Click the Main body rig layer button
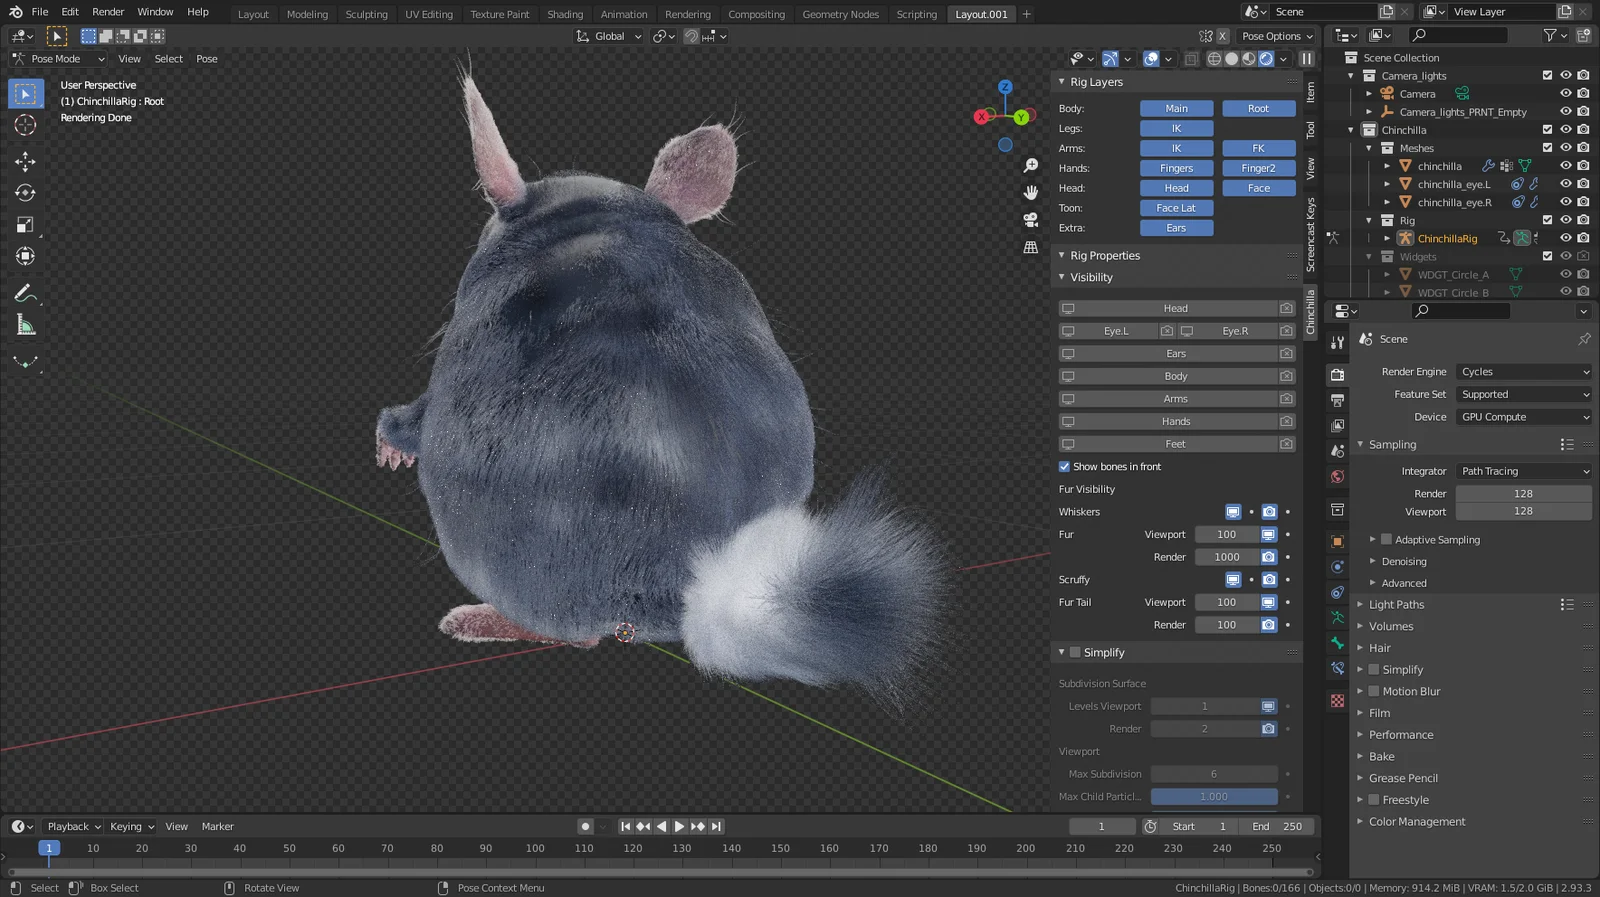1600x897 pixels. point(1177,109)
